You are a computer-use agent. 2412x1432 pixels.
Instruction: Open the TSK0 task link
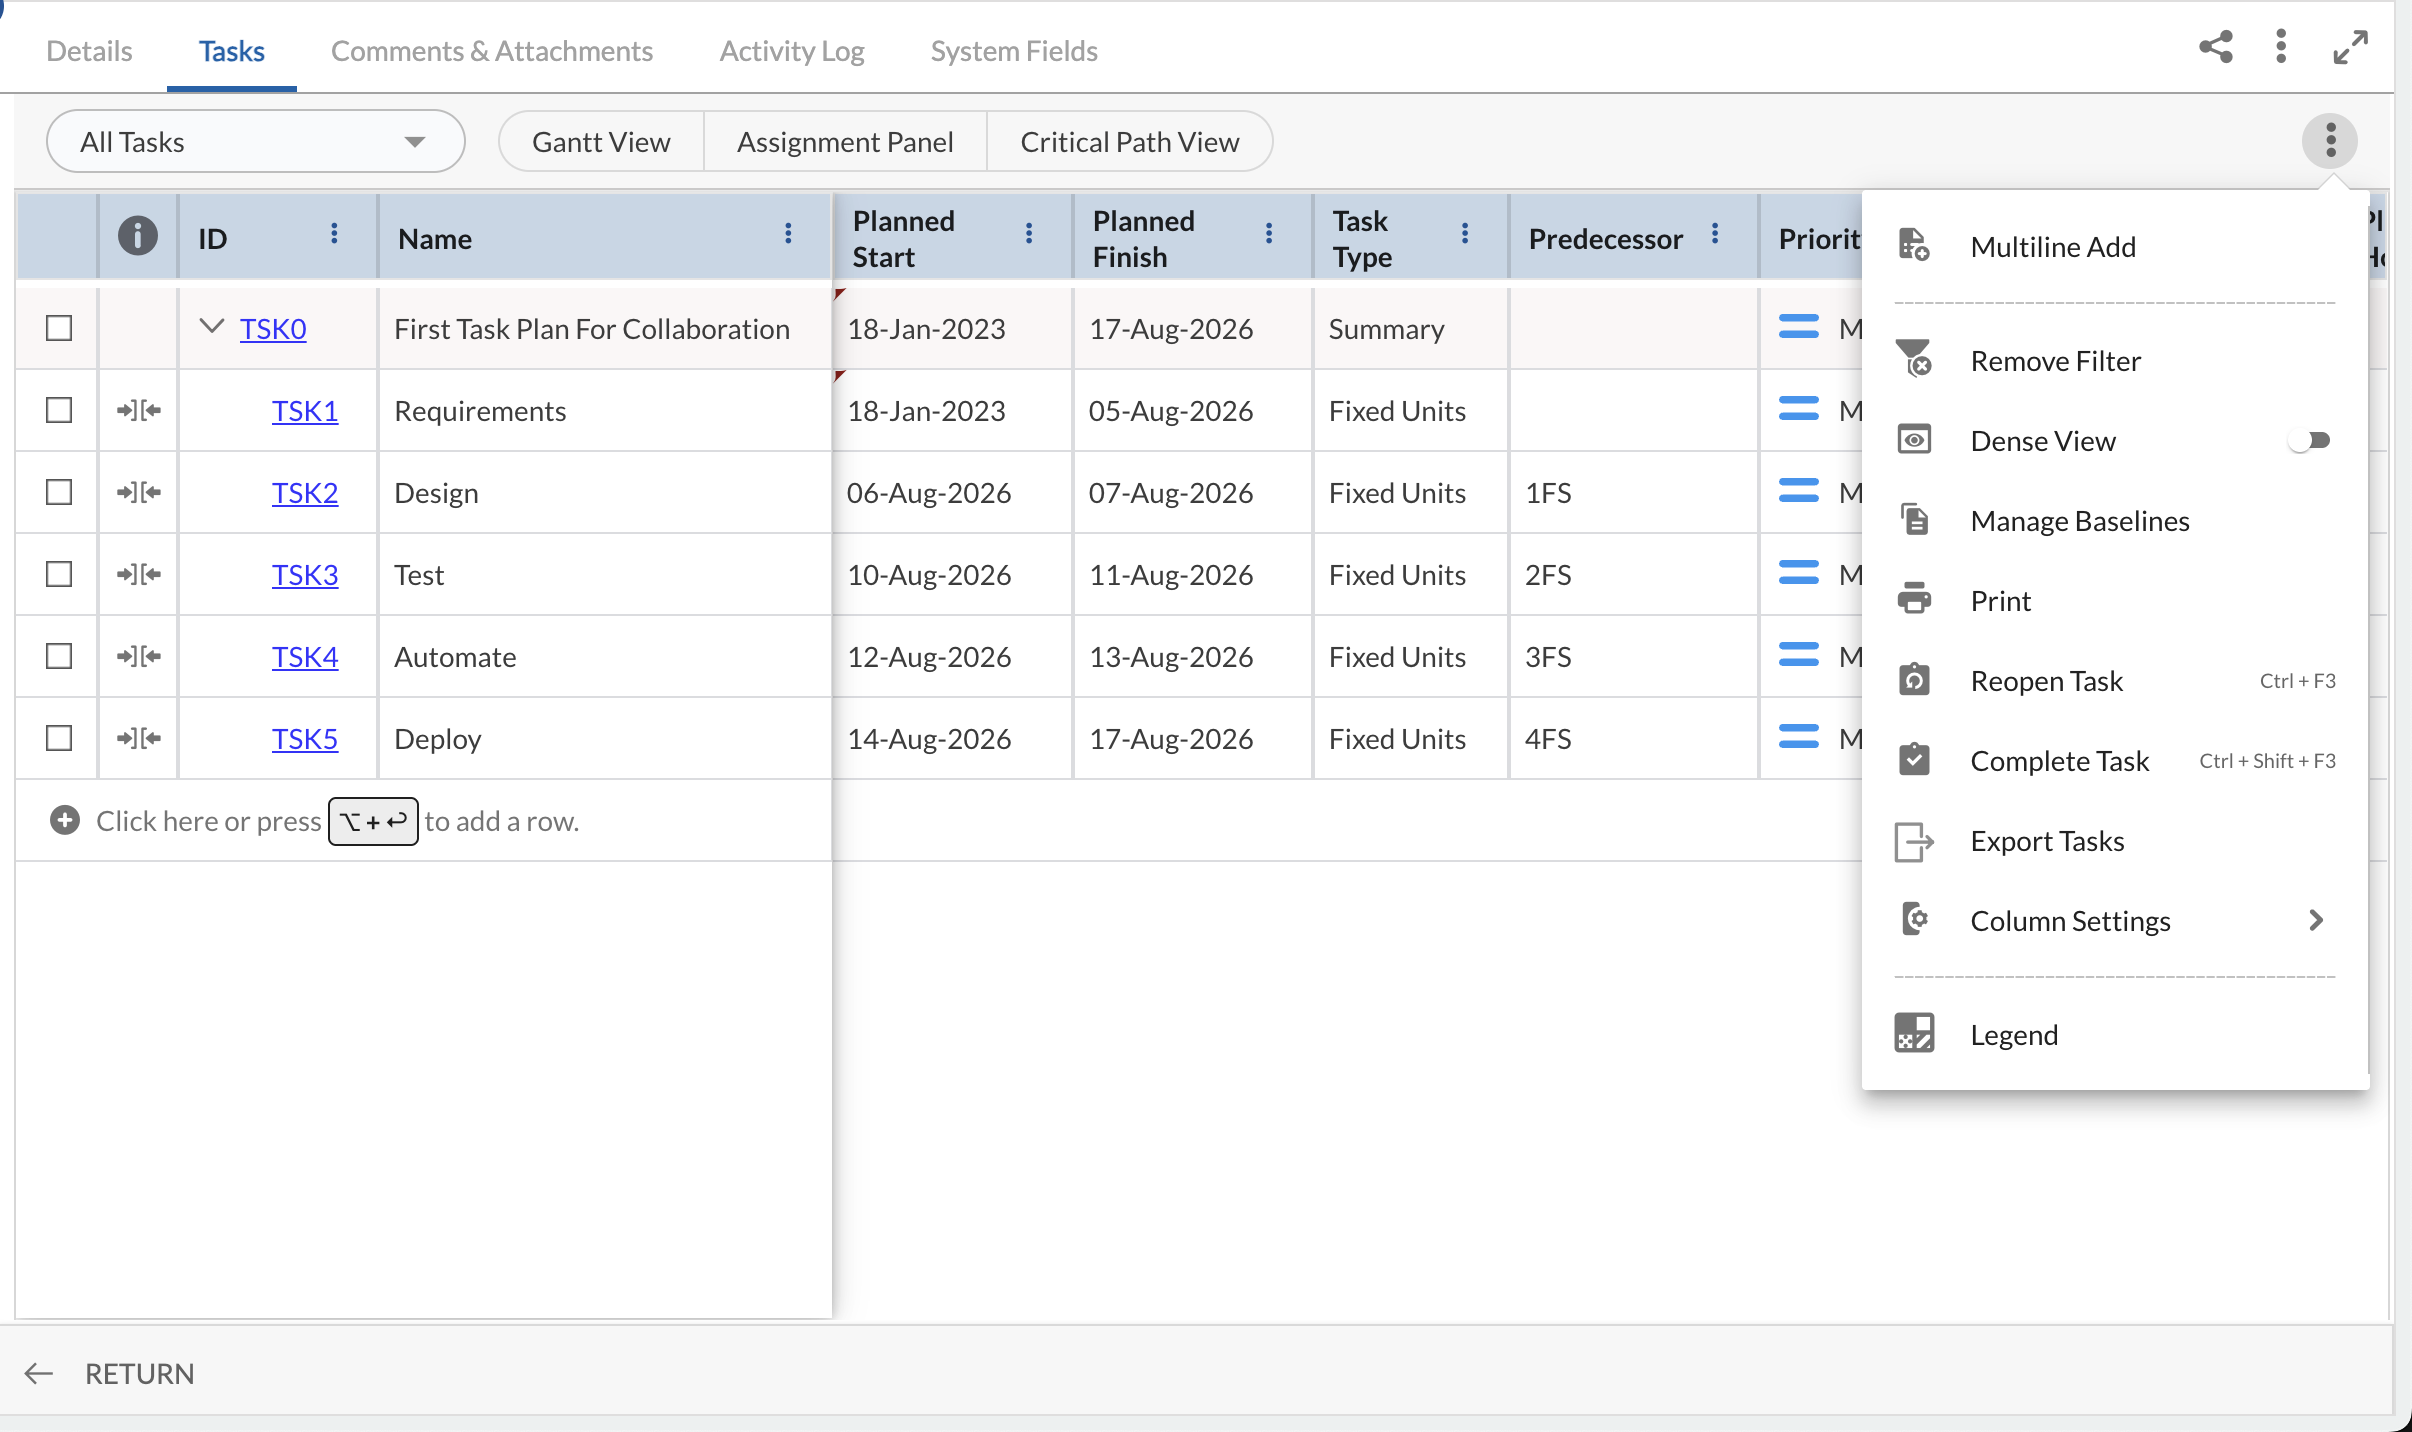[x=273, y=328]
